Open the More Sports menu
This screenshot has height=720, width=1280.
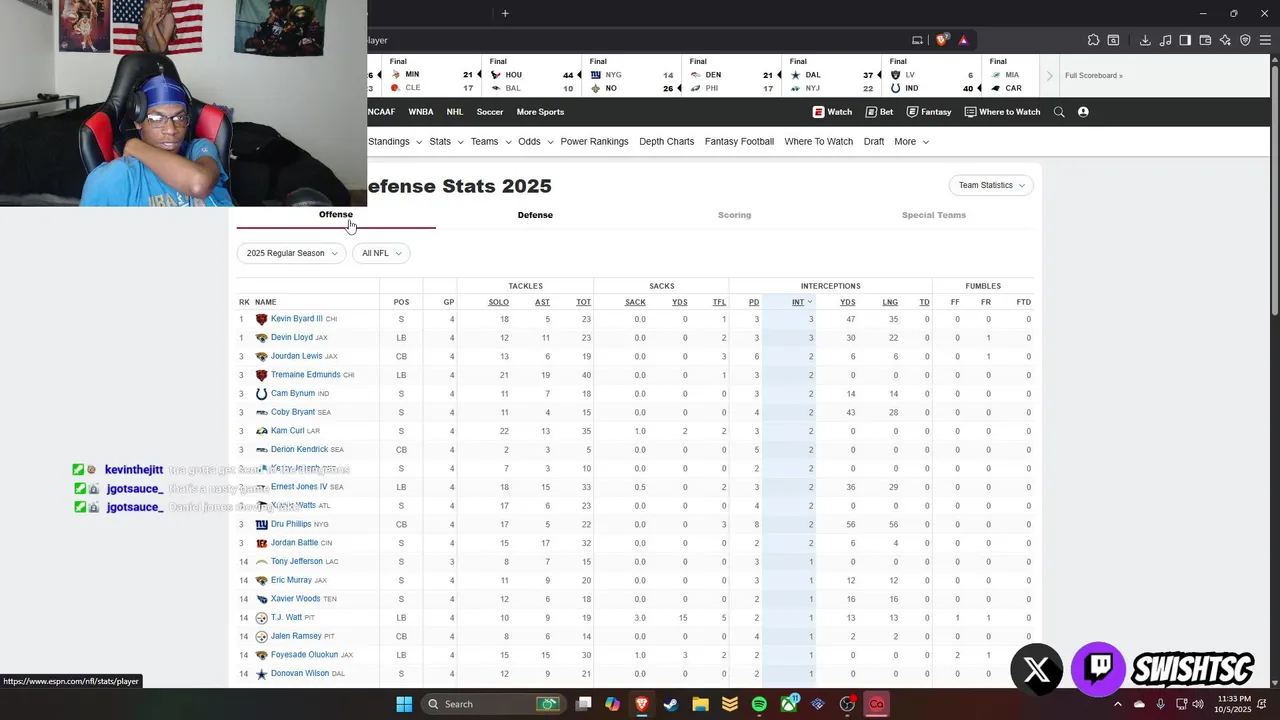(x=540, y=112)
